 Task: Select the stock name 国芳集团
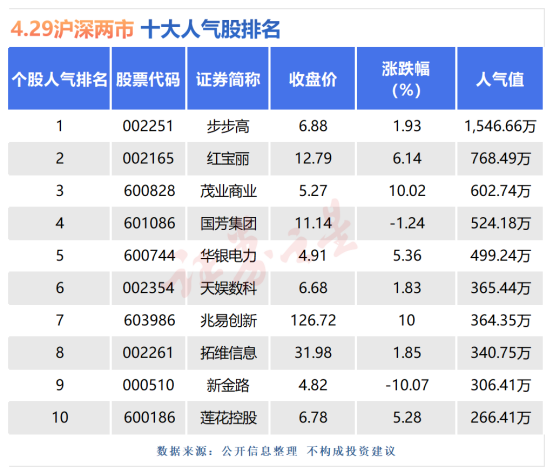click(228, 224)
